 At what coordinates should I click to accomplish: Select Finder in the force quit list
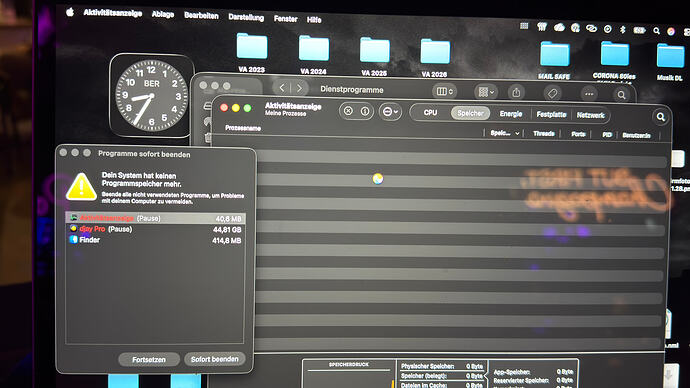[x=155, y=240]
